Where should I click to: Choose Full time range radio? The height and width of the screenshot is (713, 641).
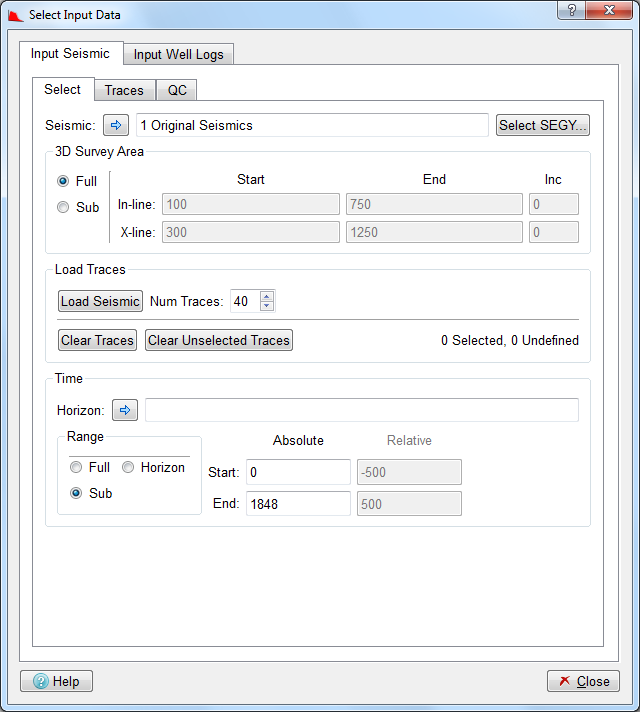pyautogui.click(x=76, y=467)
